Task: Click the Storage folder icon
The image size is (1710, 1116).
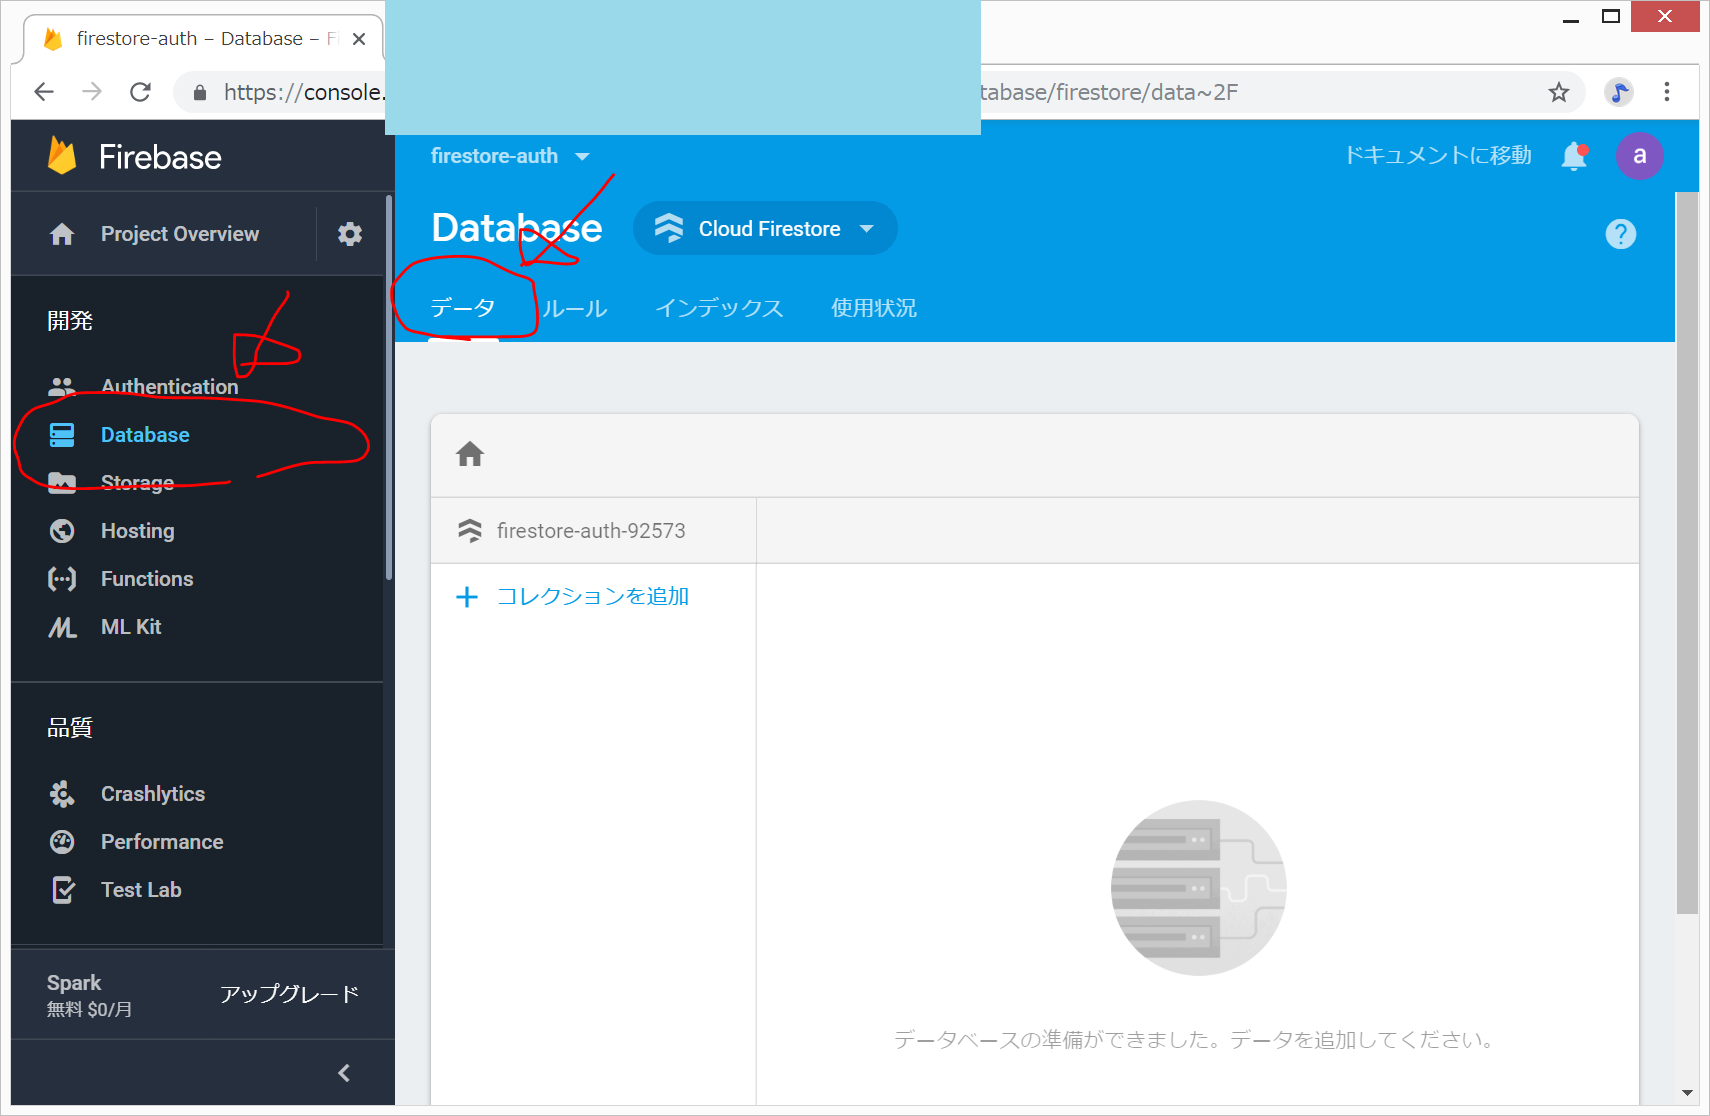Action: [62, 483]
